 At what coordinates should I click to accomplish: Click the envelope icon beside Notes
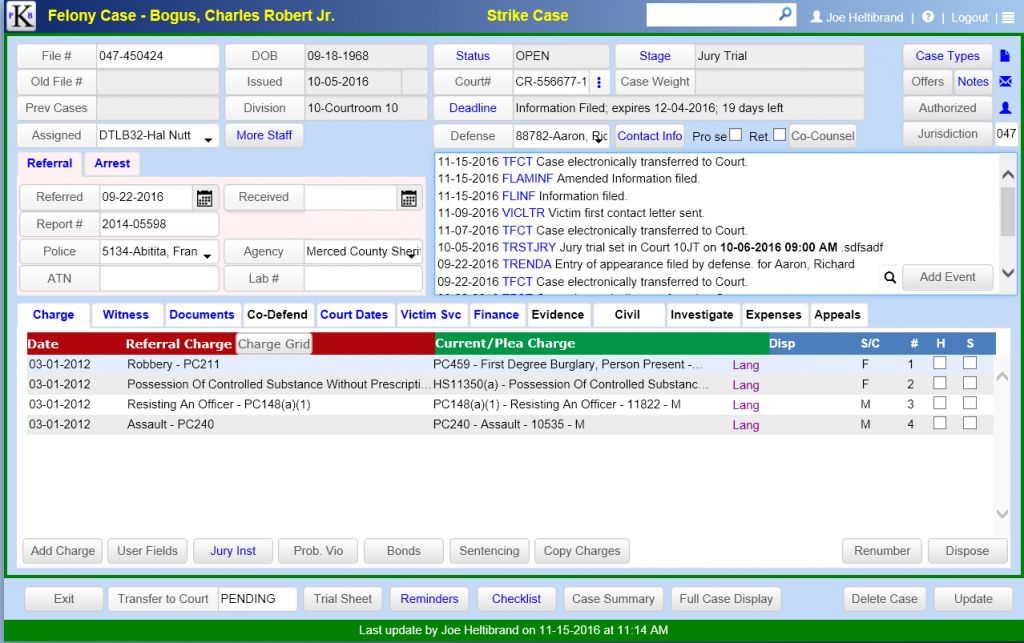tap(1005, 81)
